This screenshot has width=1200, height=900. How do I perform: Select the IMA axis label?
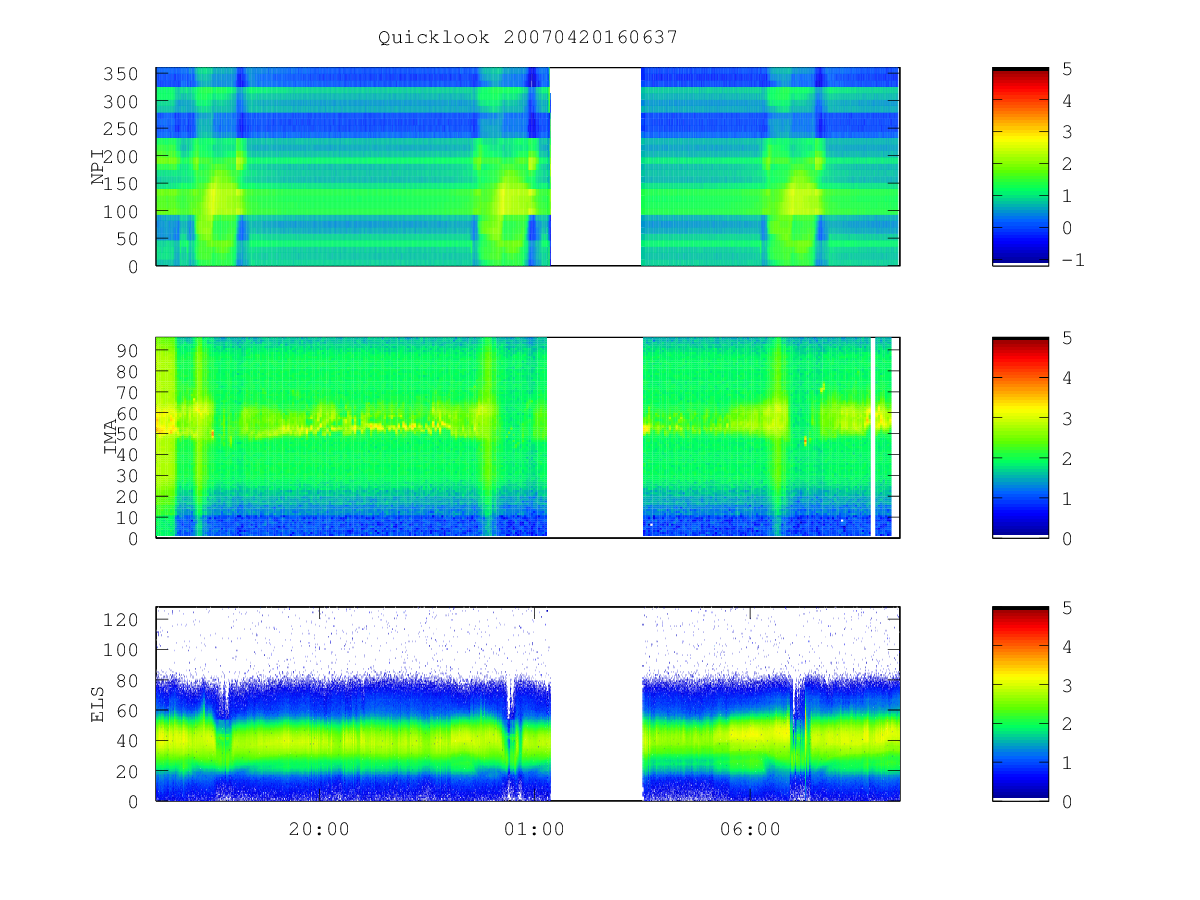coord(110,438)
